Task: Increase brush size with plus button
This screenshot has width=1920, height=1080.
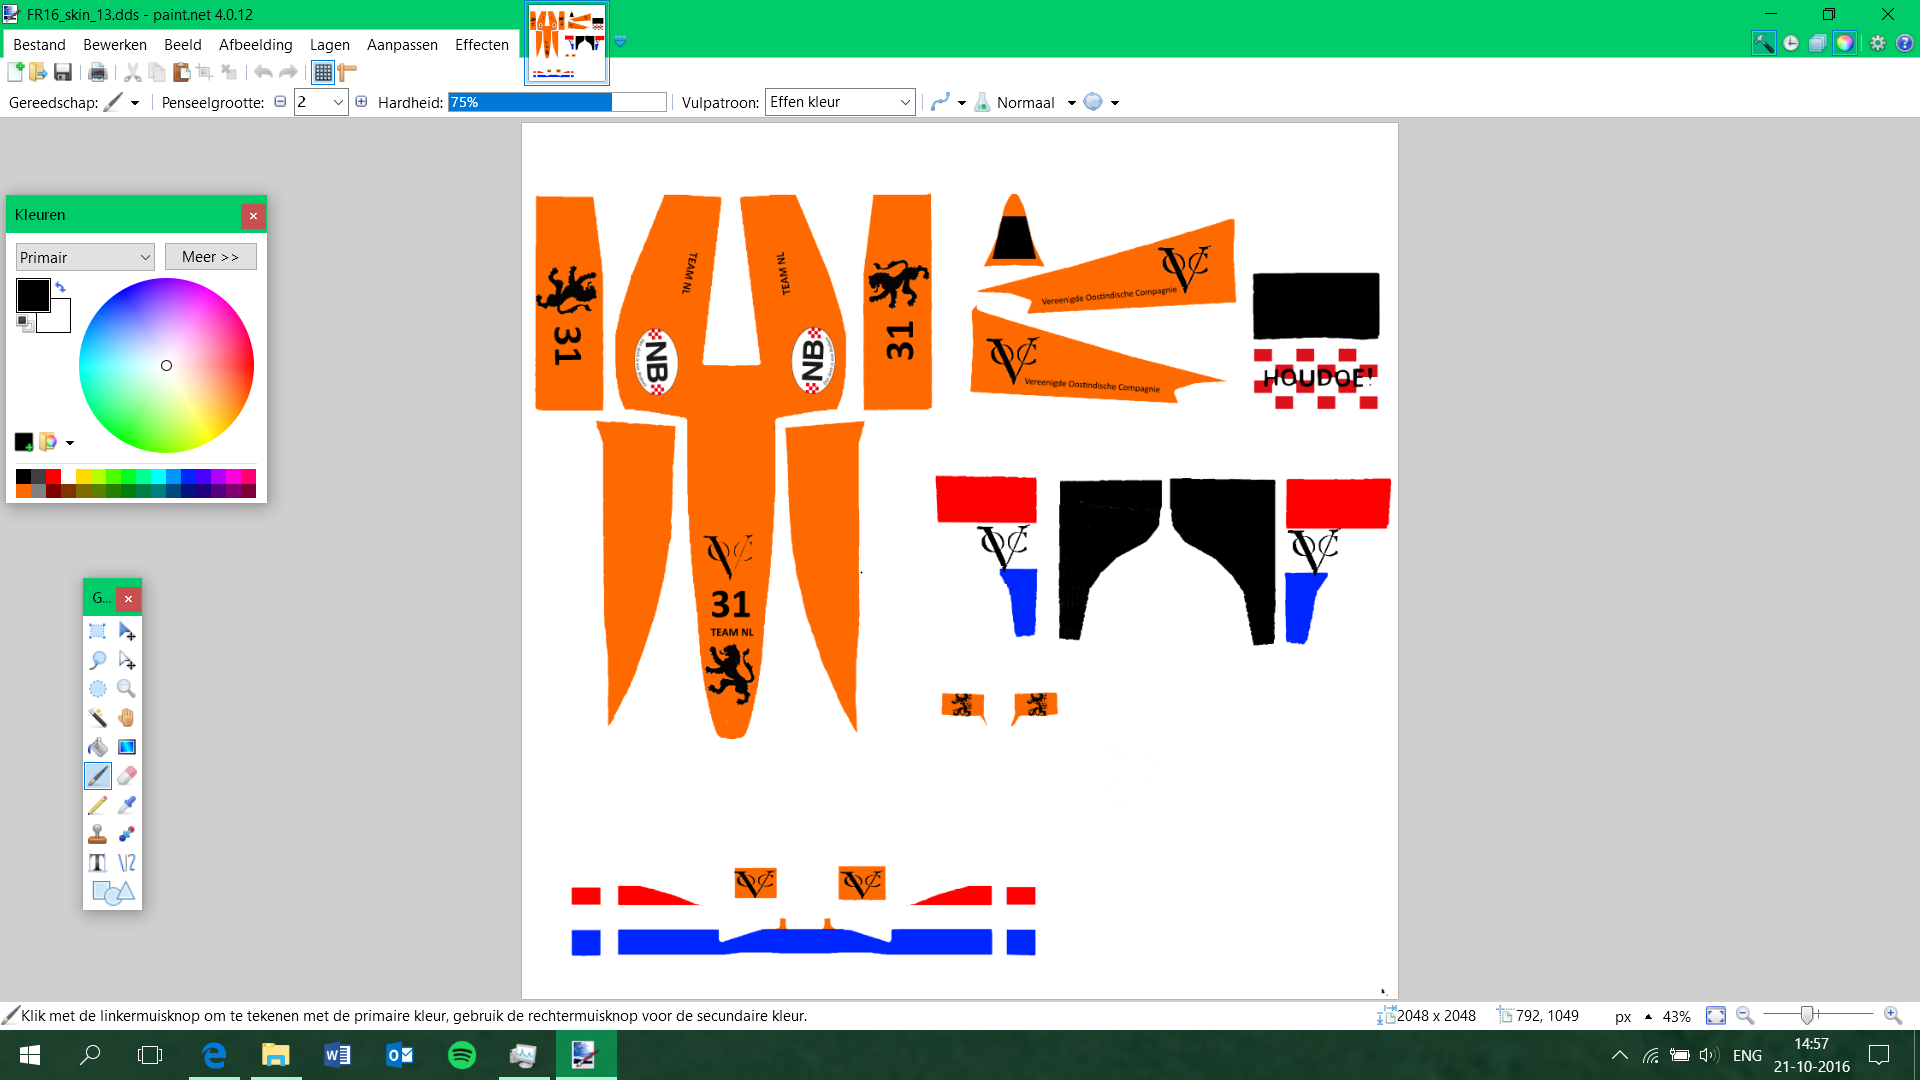Action: [361, 101]
